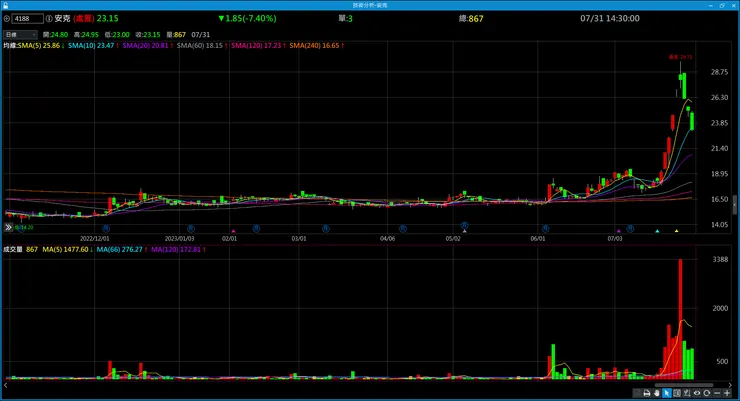The width and height of the screenshot is (740, 401).
Task: Minimize the technical analysis window
Action: click(x=711, y=5)
